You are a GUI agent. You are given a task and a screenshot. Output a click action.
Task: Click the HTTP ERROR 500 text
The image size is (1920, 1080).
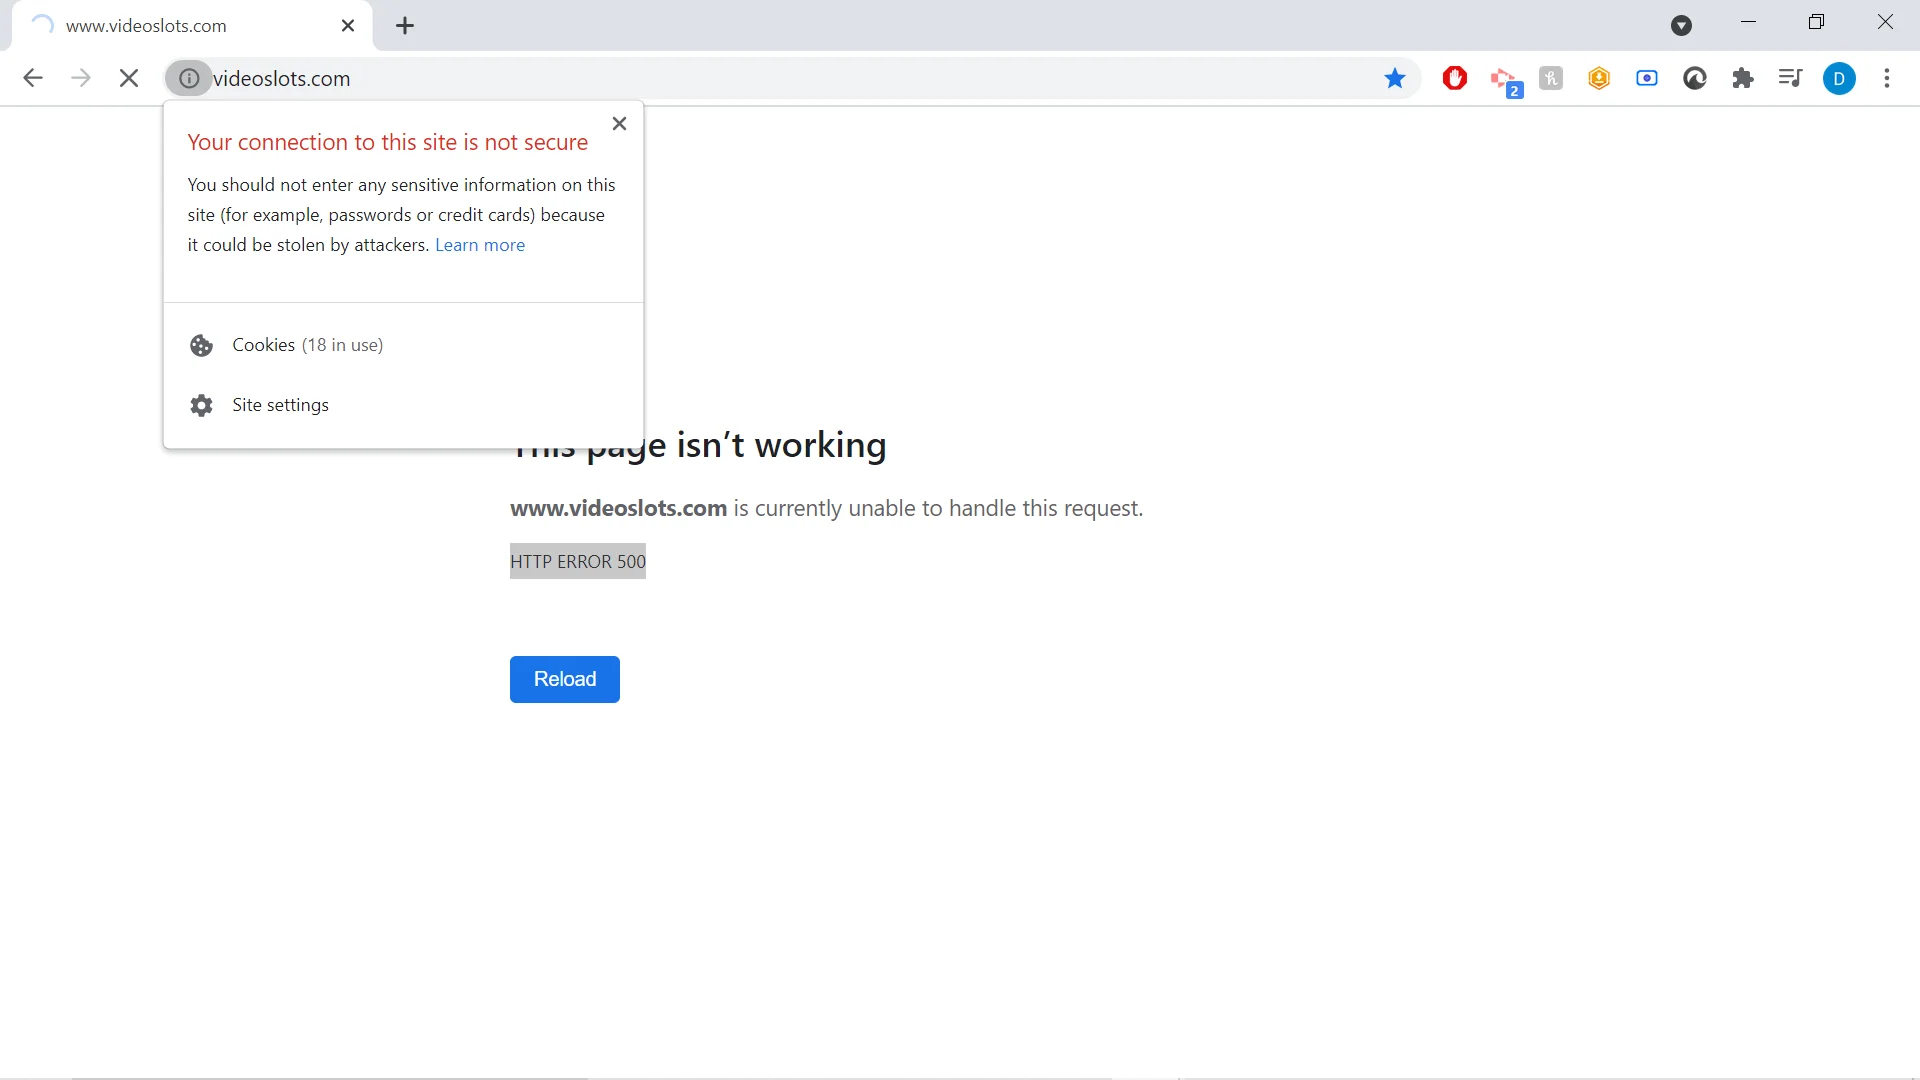pyautogui.click(x=578, y=562)
